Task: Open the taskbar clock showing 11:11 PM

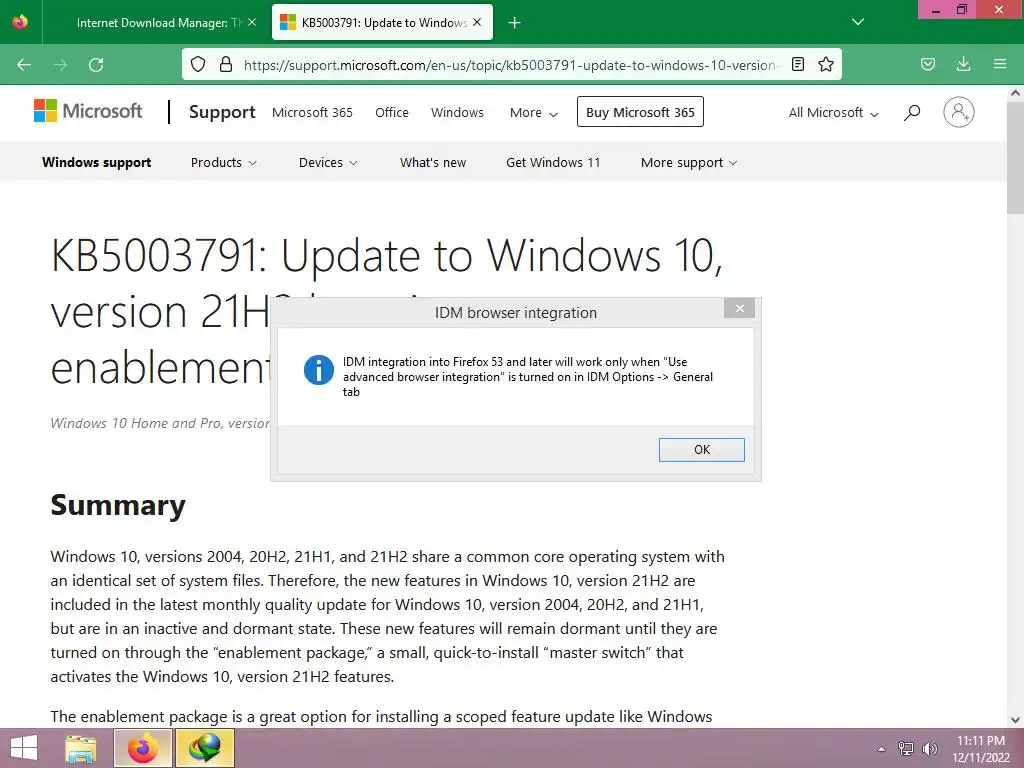Action: (x=981, y=749)
